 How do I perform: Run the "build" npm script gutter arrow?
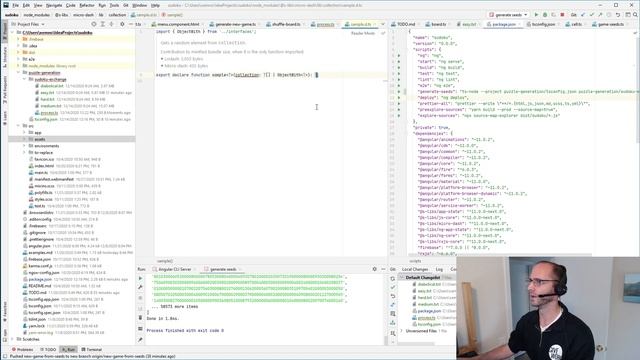(399, 68)
